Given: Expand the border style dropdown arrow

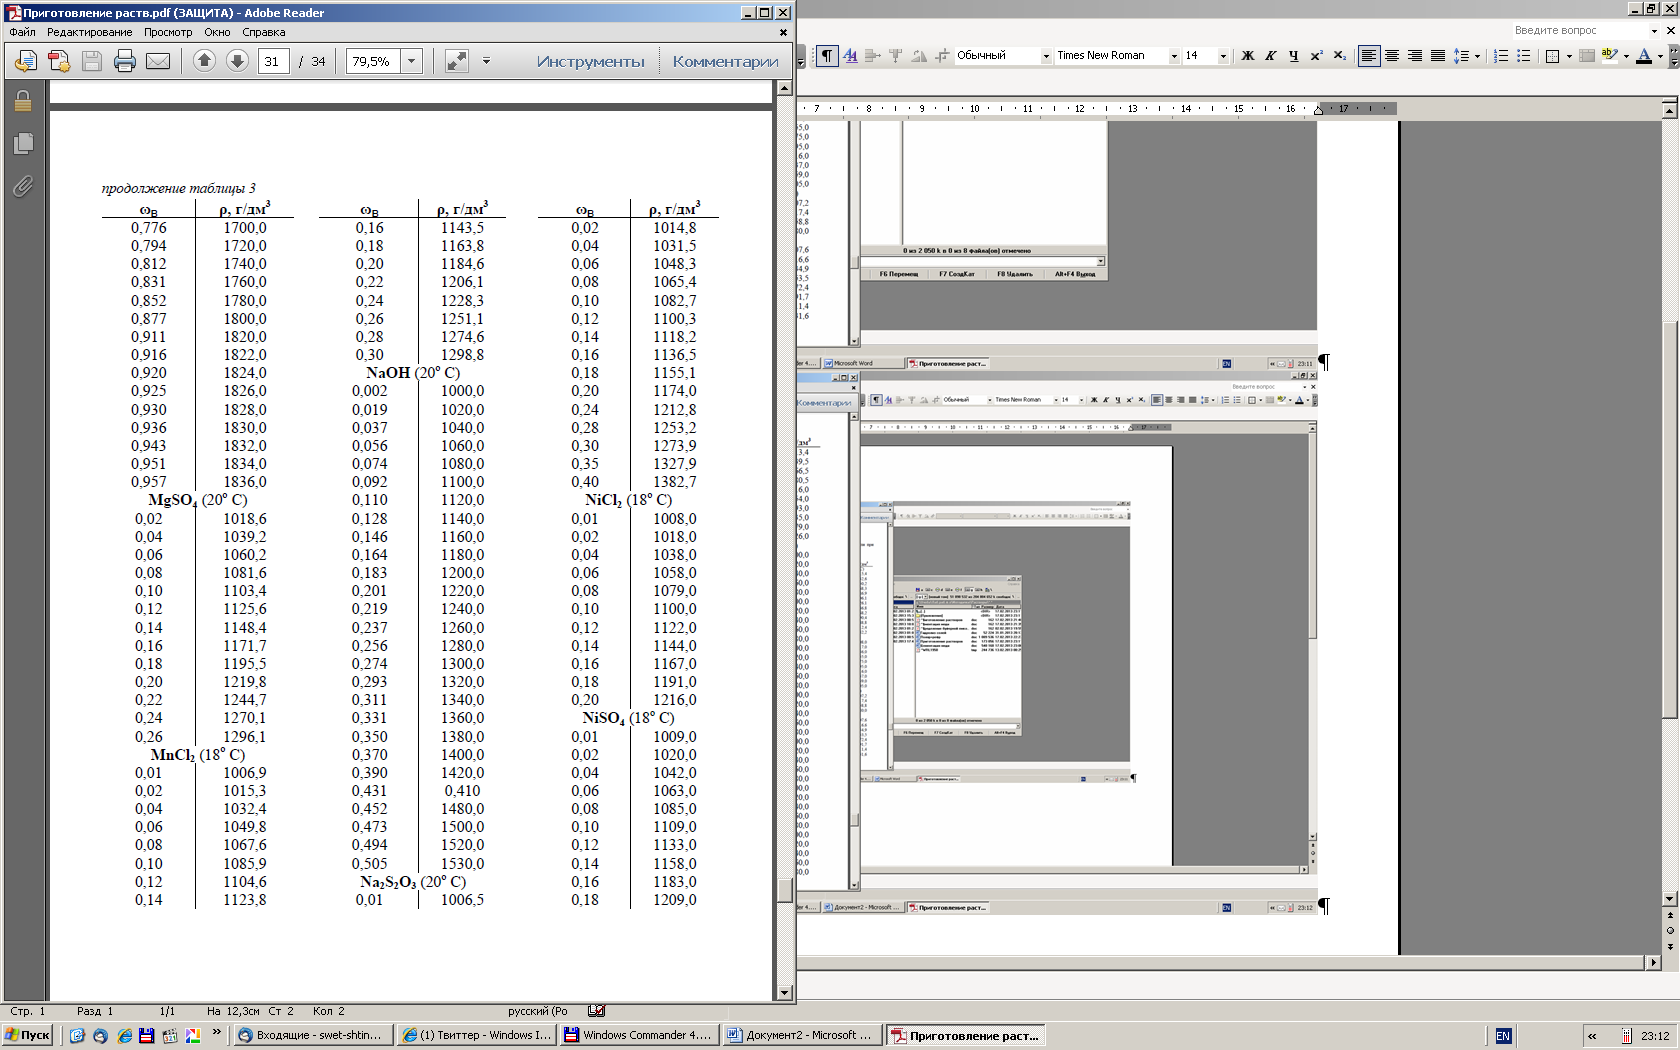Looking at the screenshot, I should [x=1568, y=56].
